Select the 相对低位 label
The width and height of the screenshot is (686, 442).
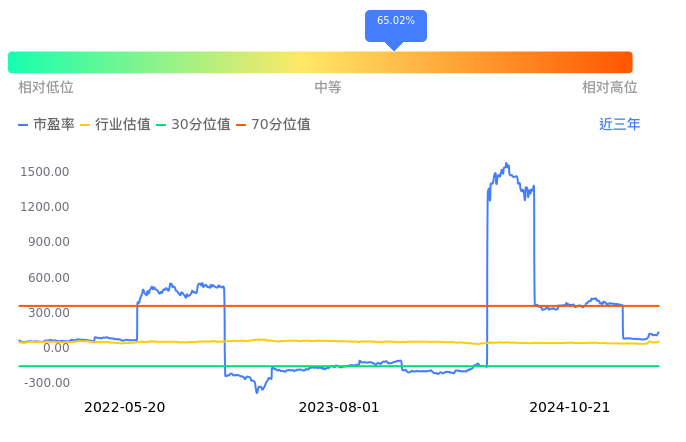[46, 88]
